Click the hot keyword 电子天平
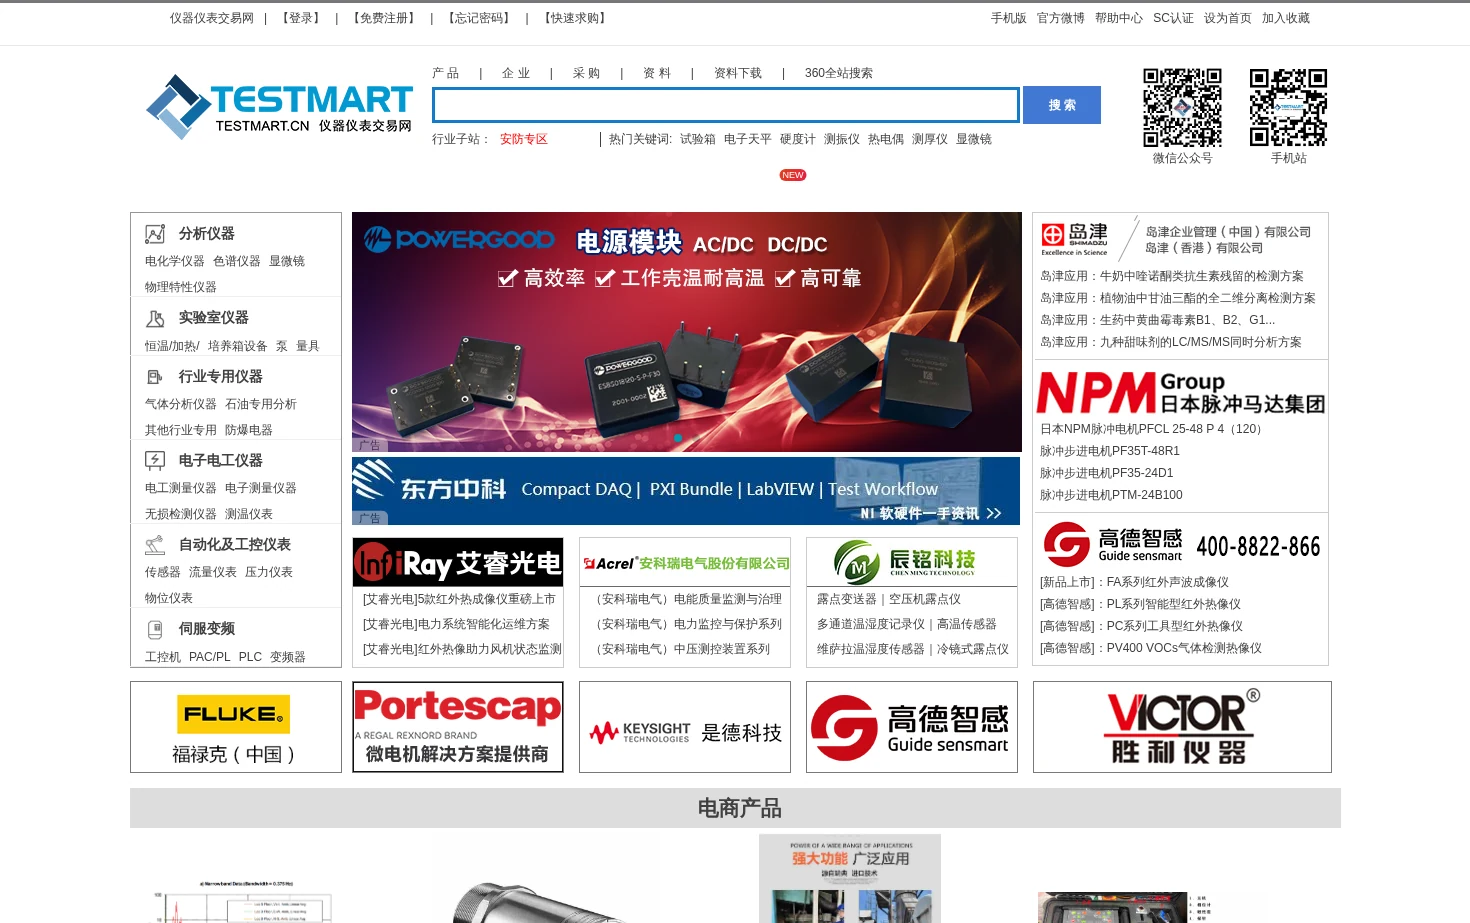This screenshot has height=923, width=1470. [x=748, y=139]
